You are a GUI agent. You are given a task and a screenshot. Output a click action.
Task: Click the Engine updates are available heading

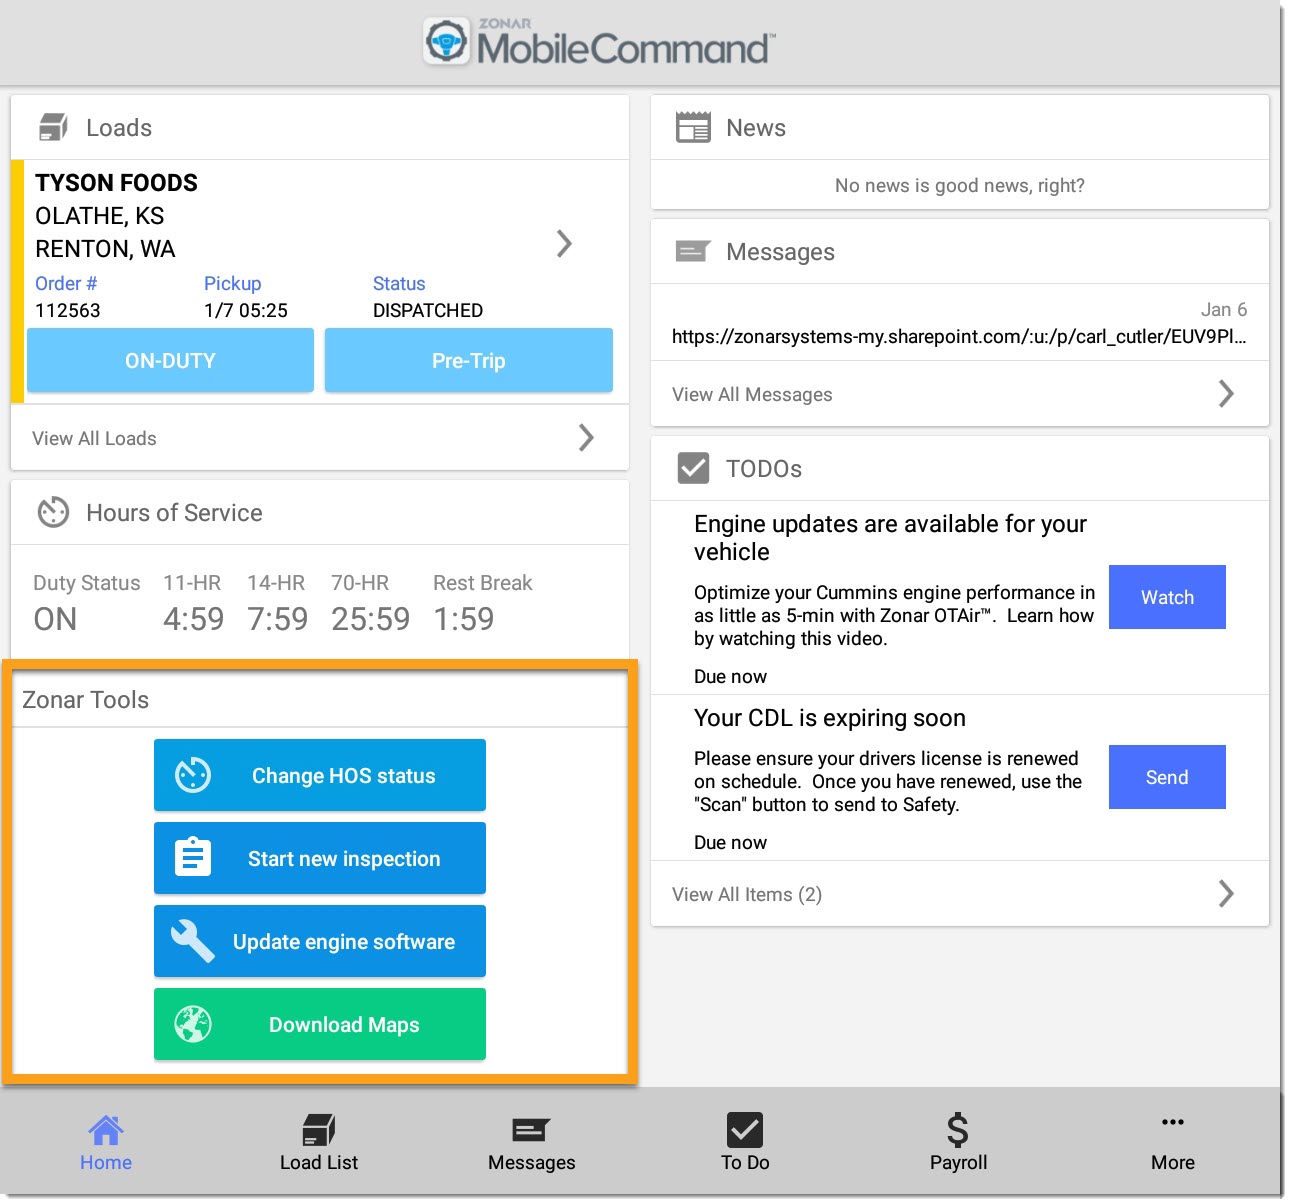[890, 538]
